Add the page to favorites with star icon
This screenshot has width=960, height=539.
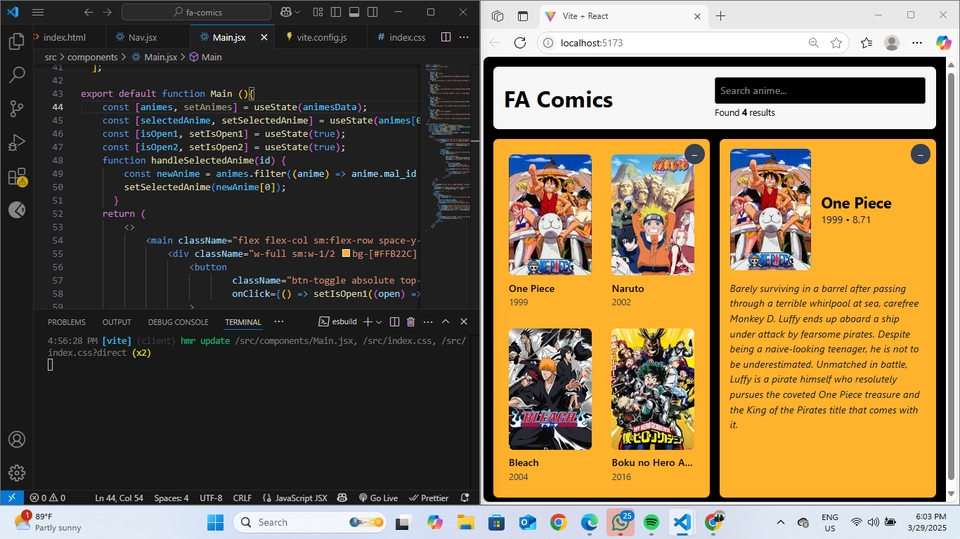click(836, 43)
